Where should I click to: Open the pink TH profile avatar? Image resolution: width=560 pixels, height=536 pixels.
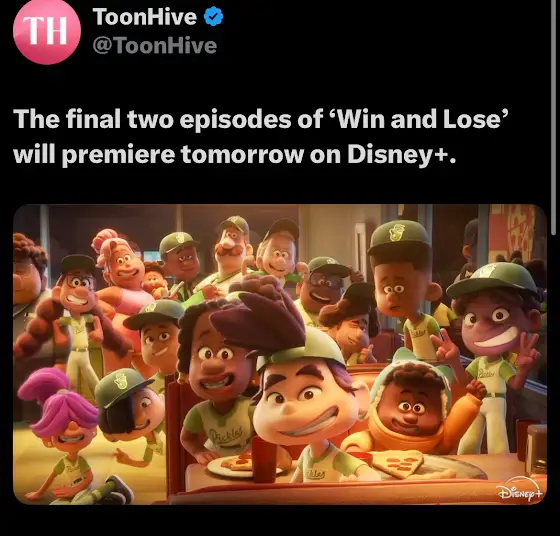(x=47, y=31)
